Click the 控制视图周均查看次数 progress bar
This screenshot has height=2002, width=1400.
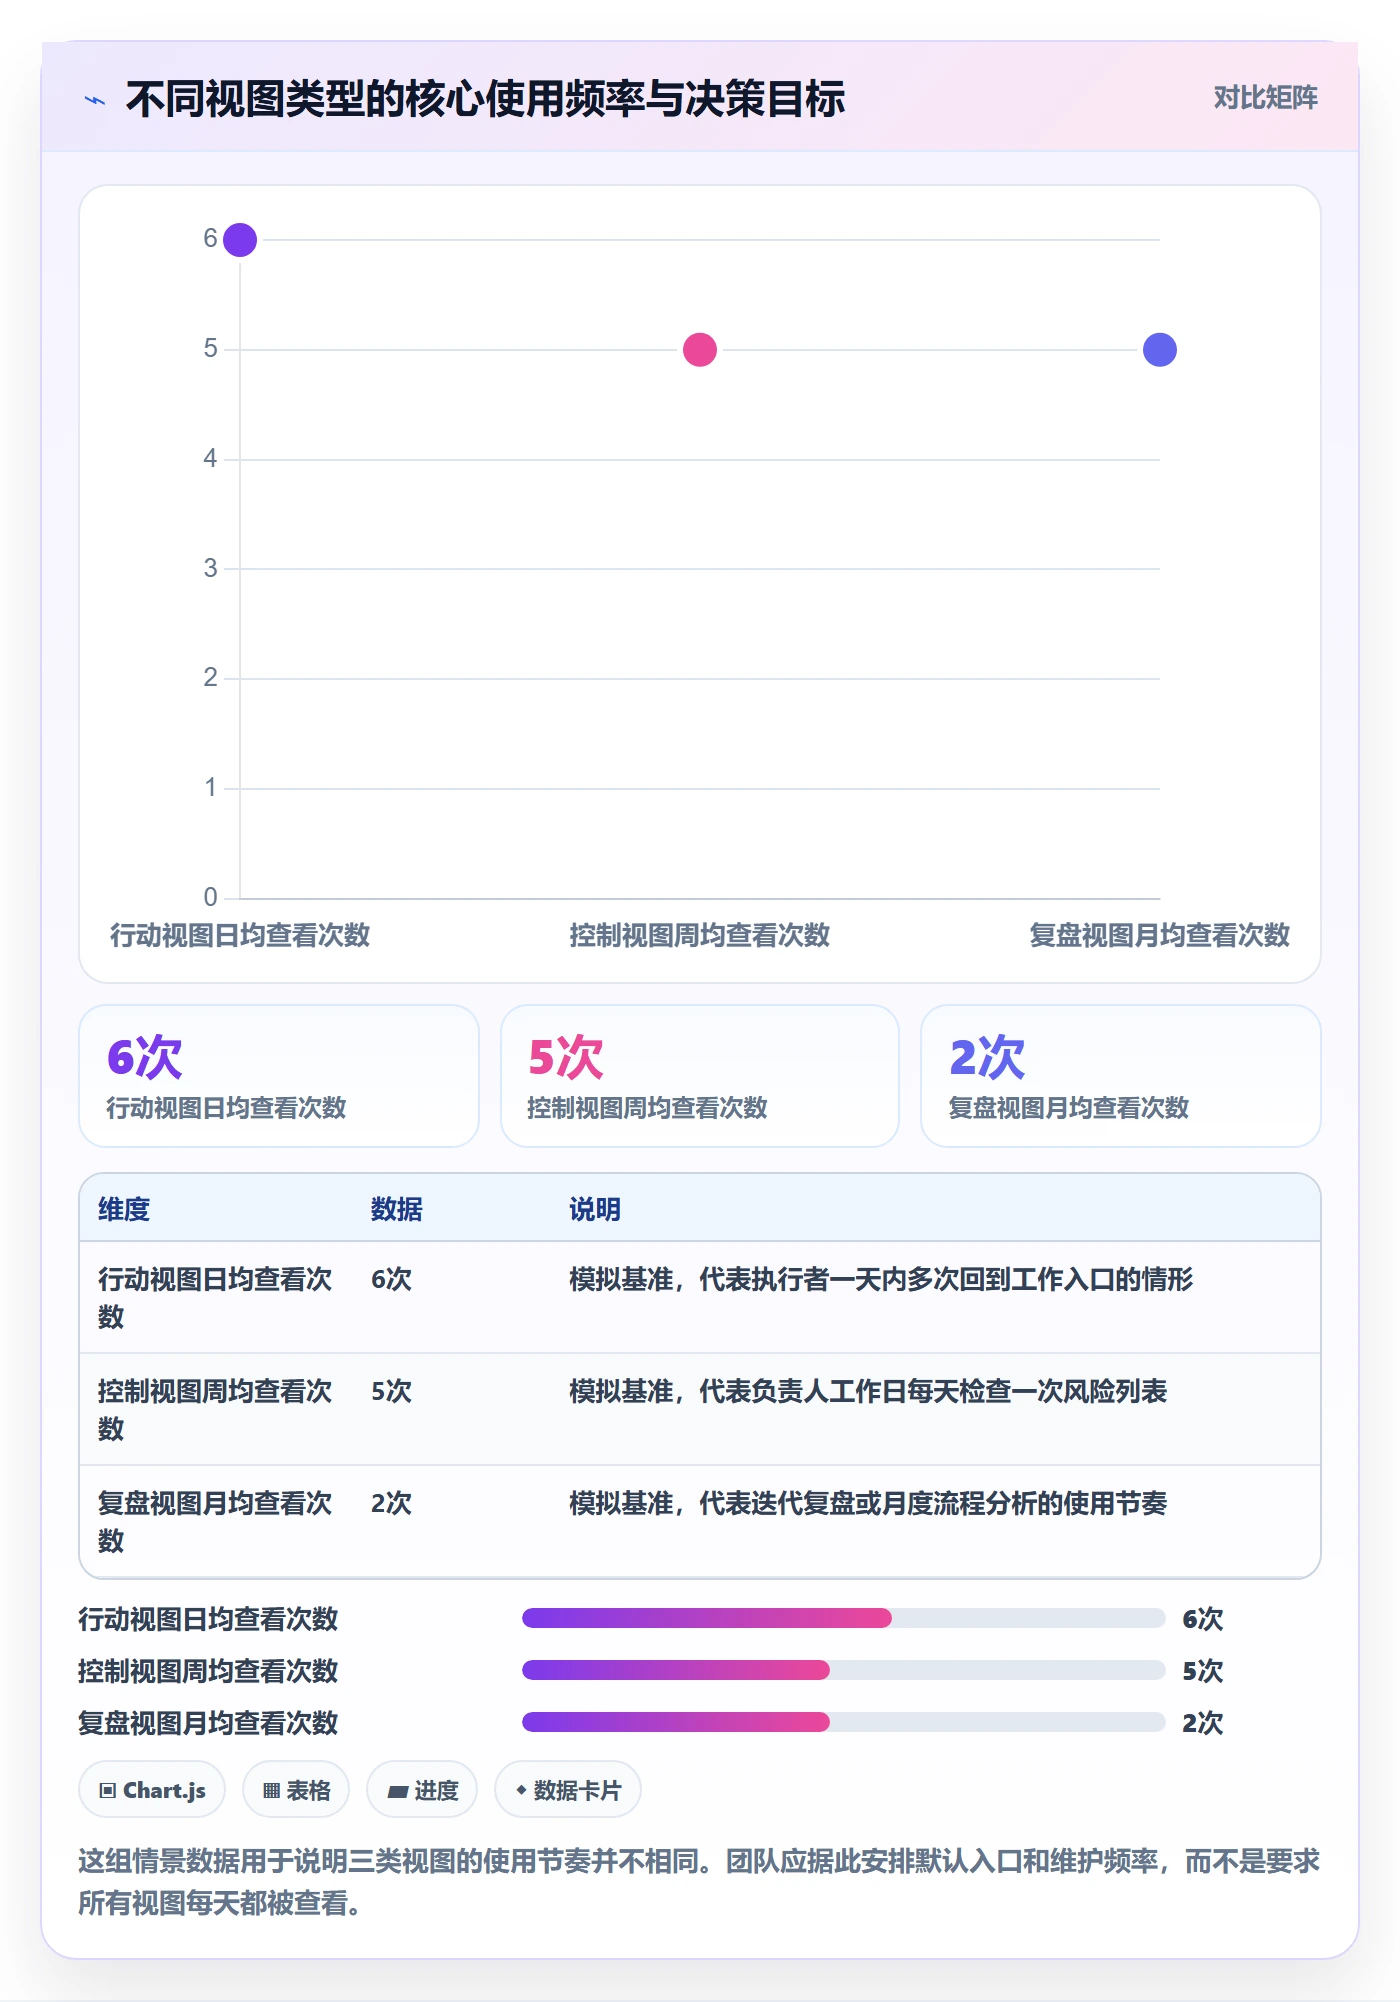(844, 1670)
